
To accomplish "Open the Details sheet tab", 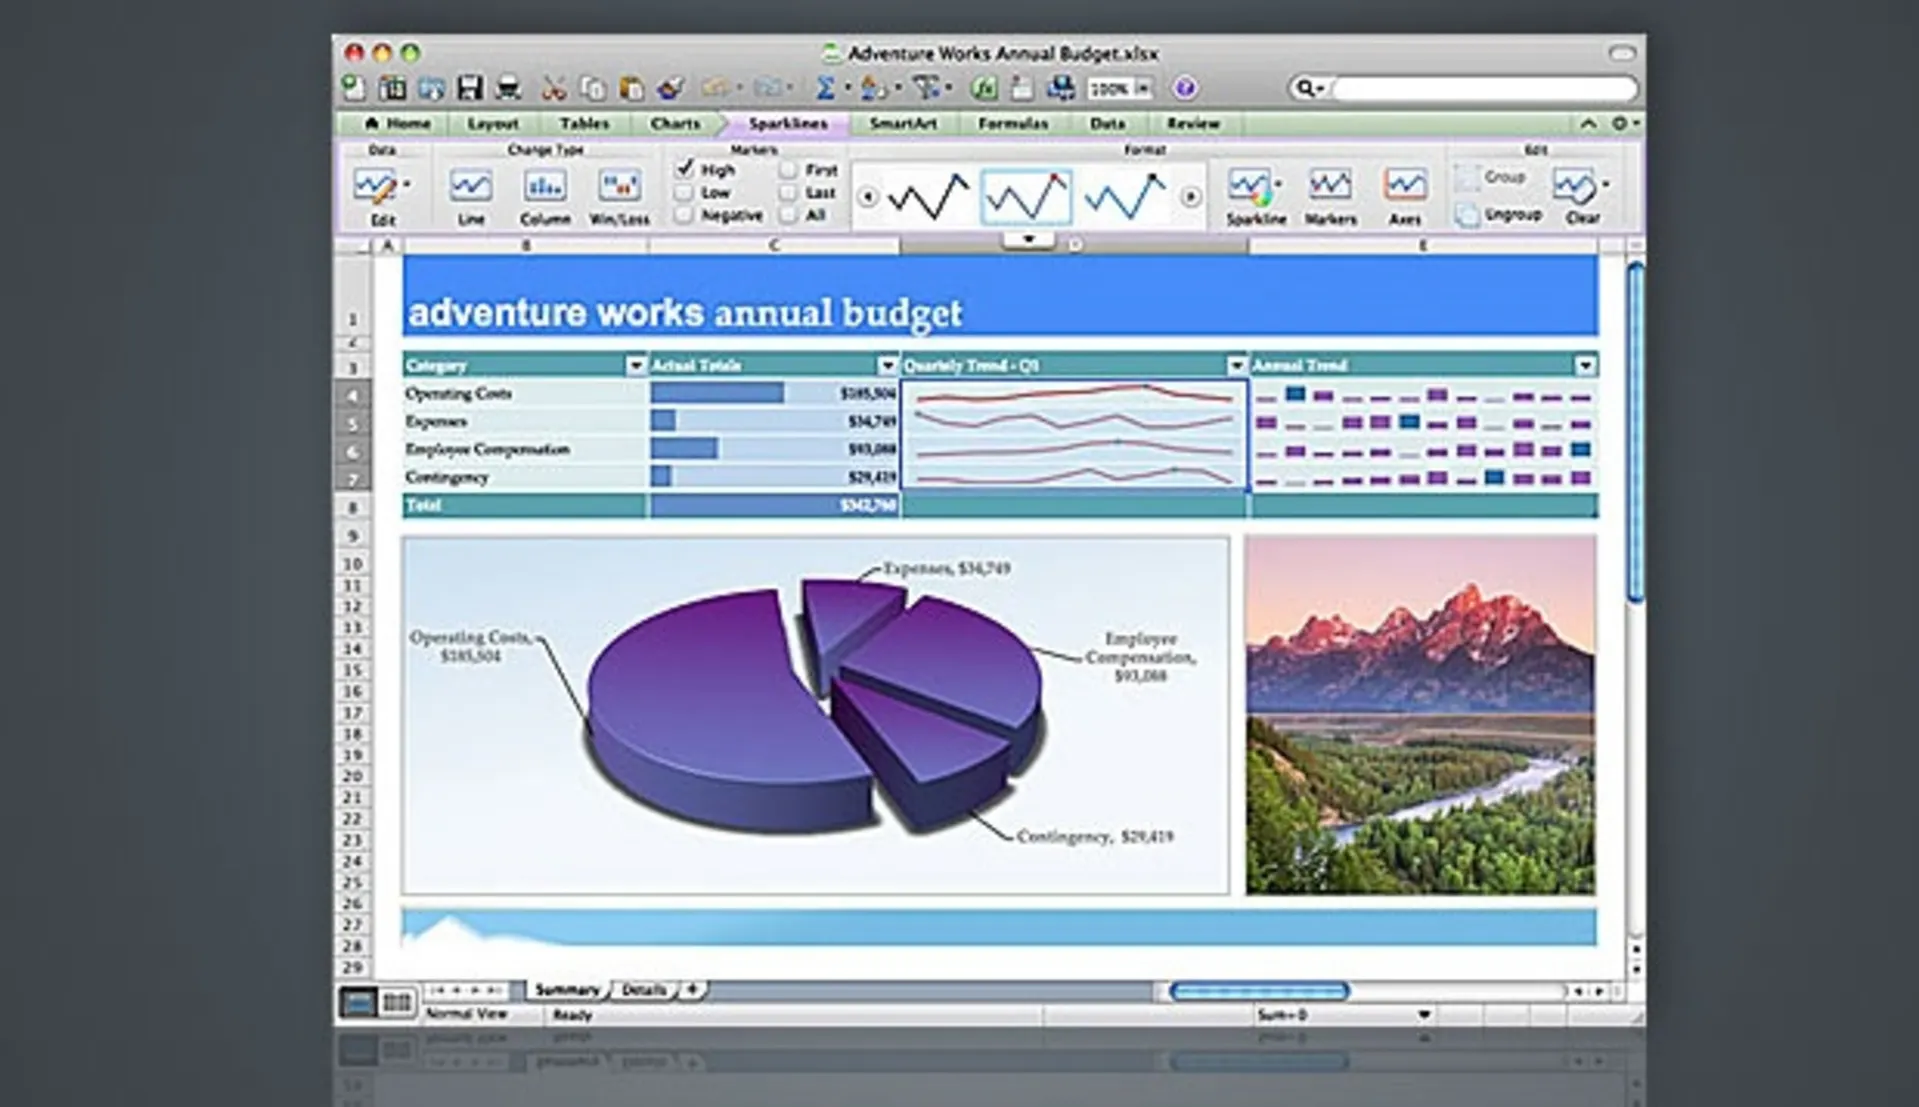I will (643, 990).
